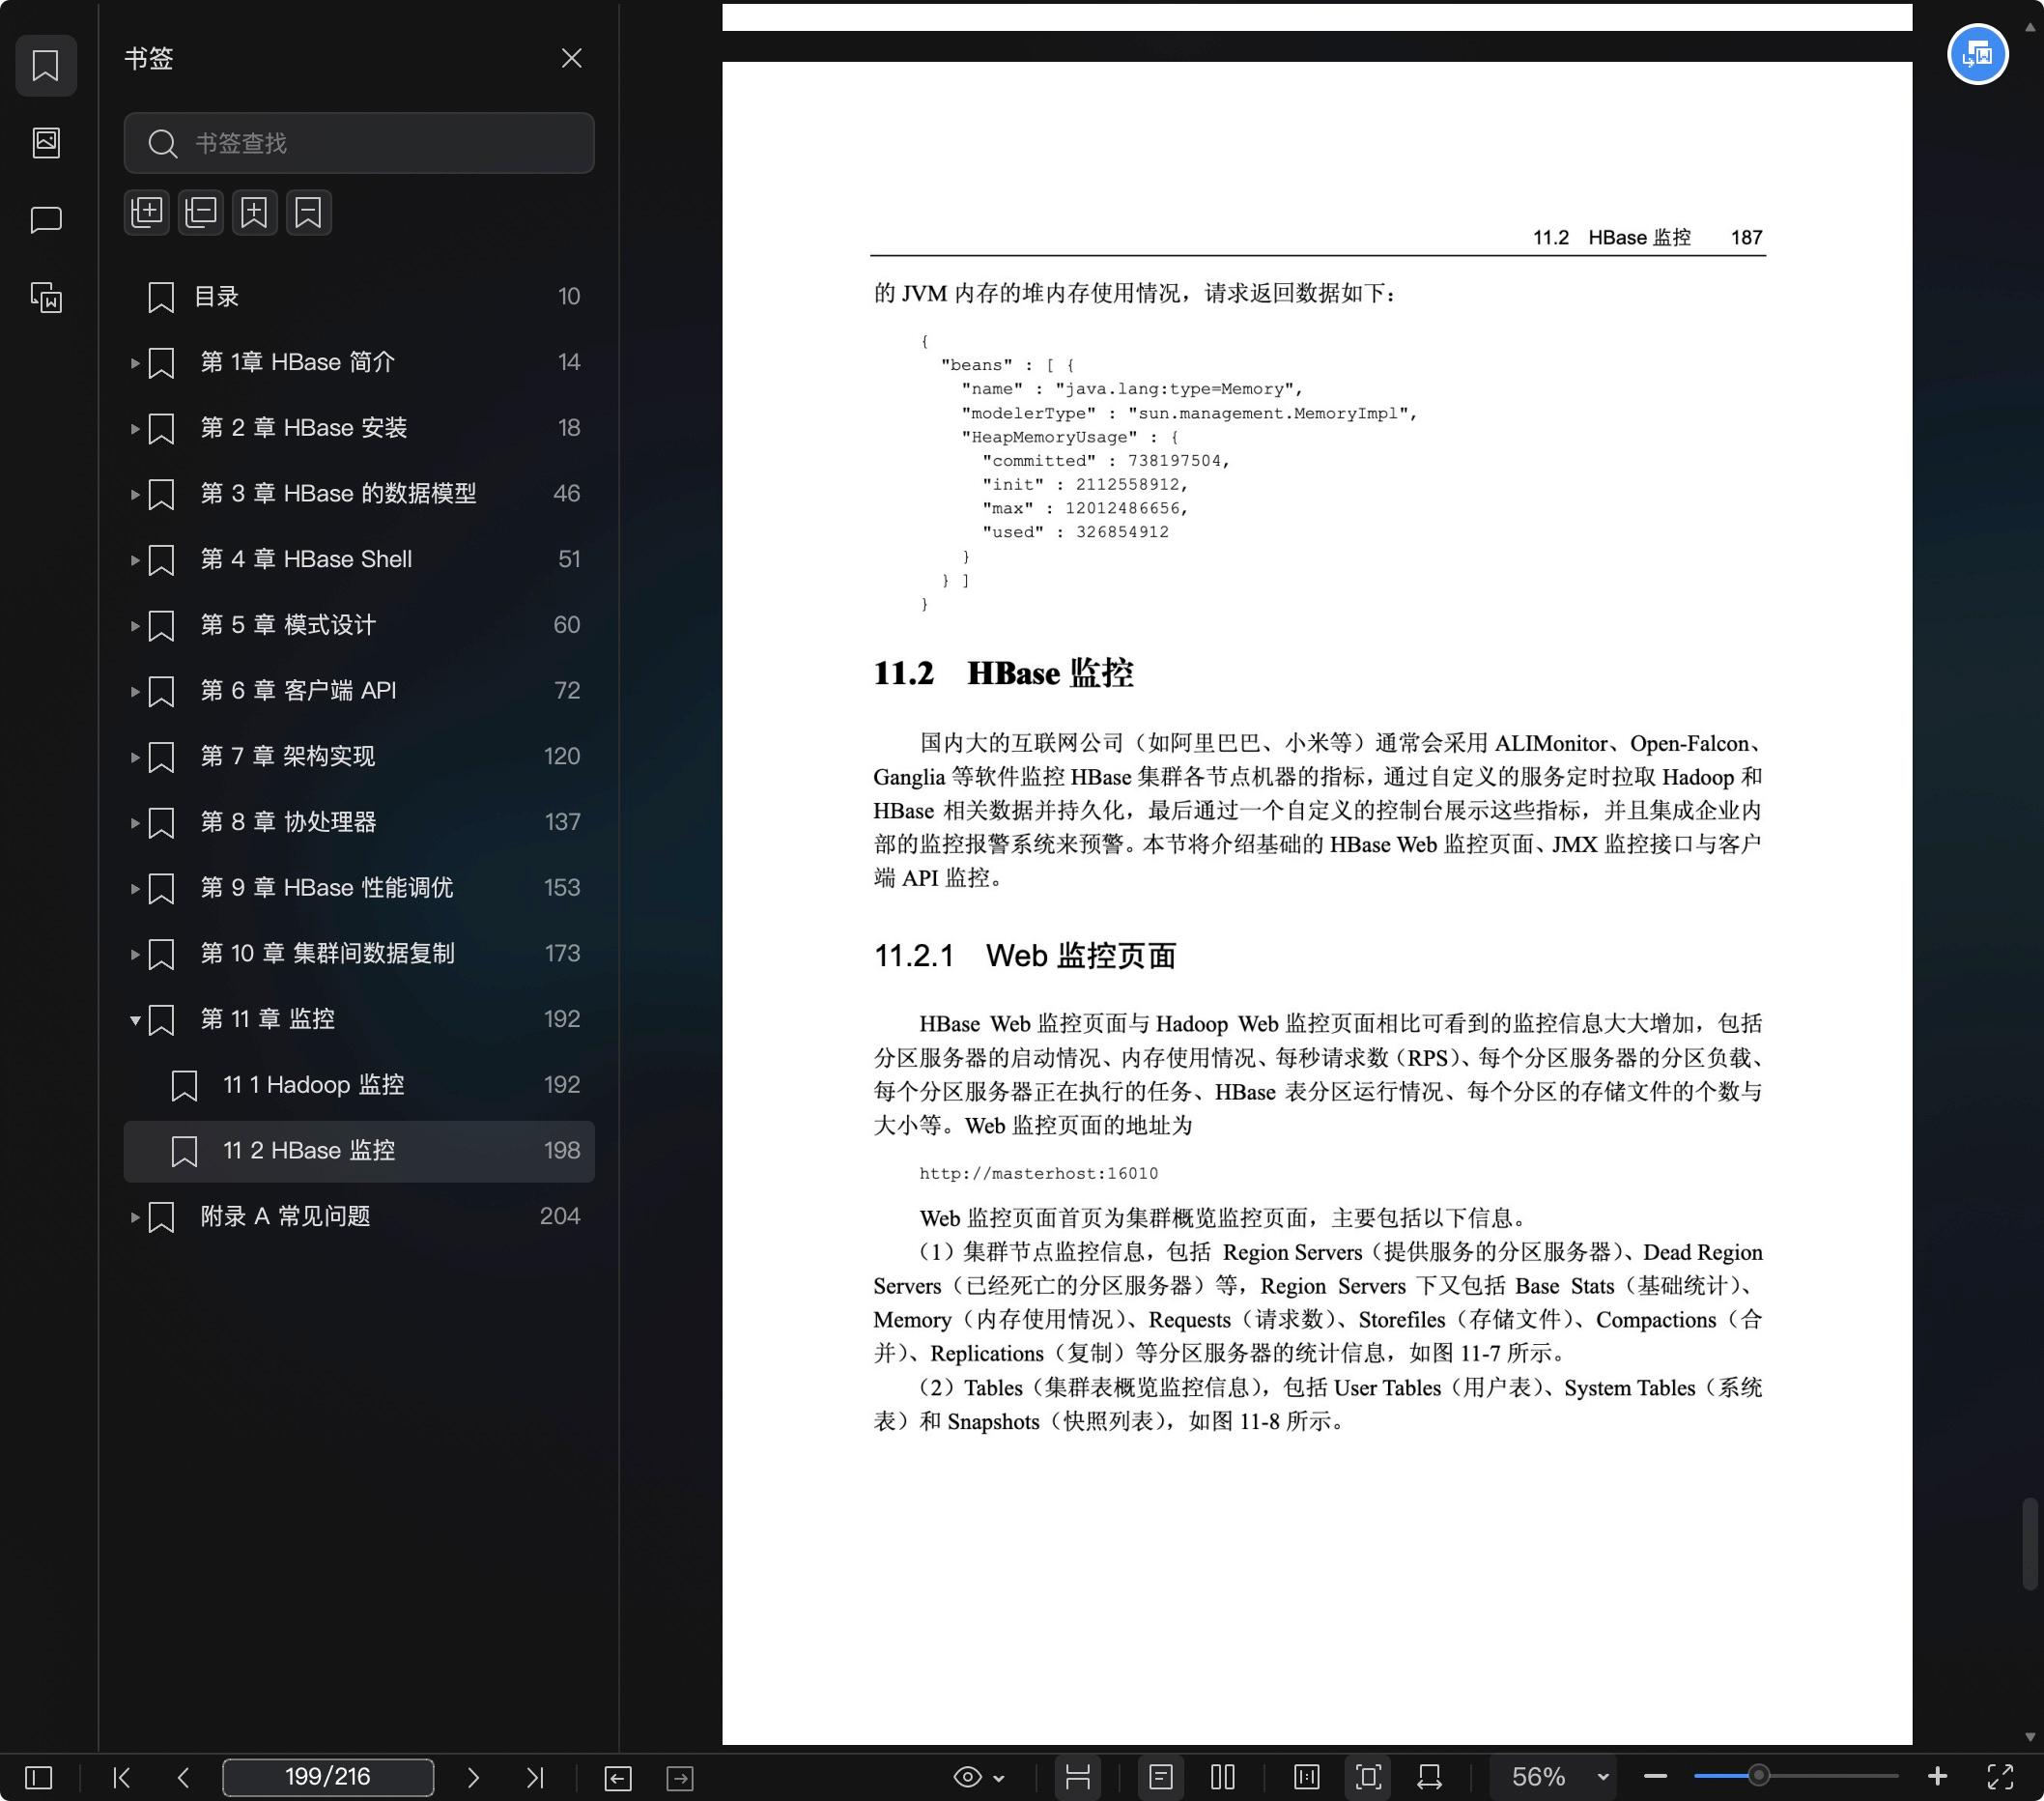Select 11 2 HBase 监控 bookmark
The width and height of the screenshot is (2044, 1801).
click(x=359, y=1151)
